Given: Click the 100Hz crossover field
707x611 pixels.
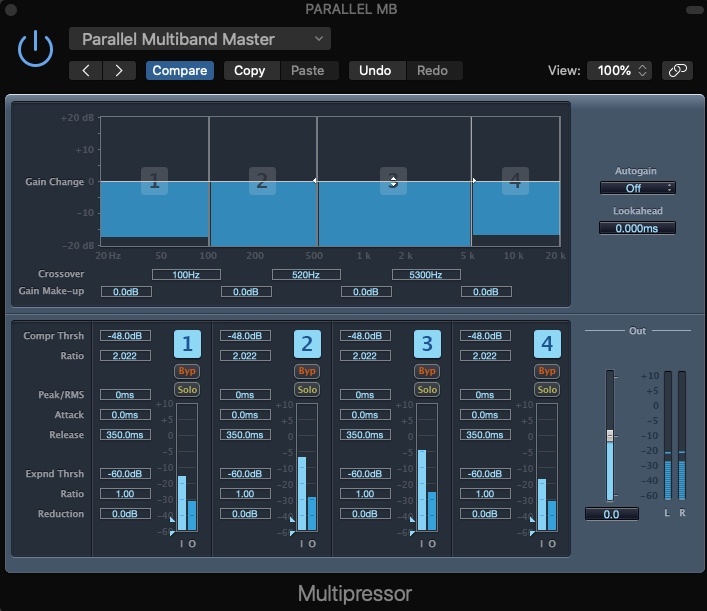Looking at the screenshot, I should (x=186, y=275).
